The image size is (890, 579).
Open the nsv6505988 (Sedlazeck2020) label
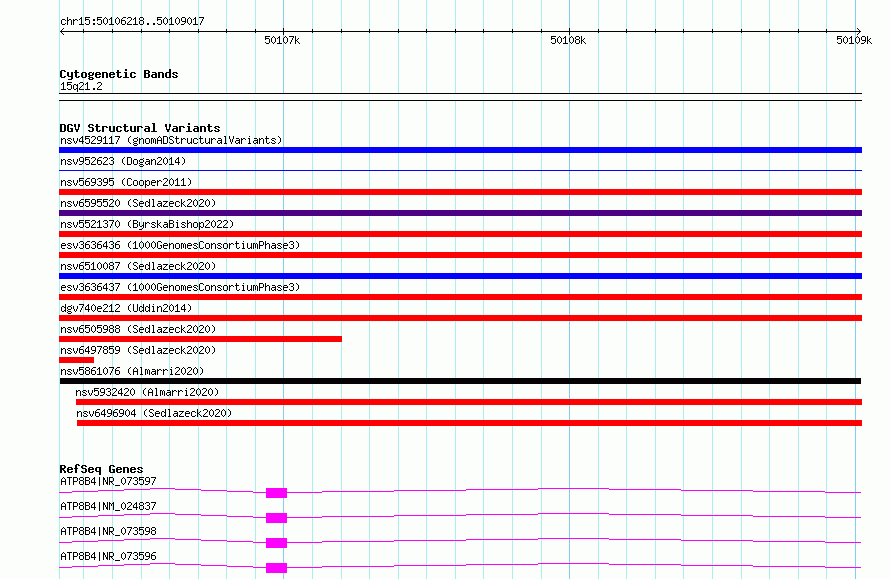coord(138,329)
